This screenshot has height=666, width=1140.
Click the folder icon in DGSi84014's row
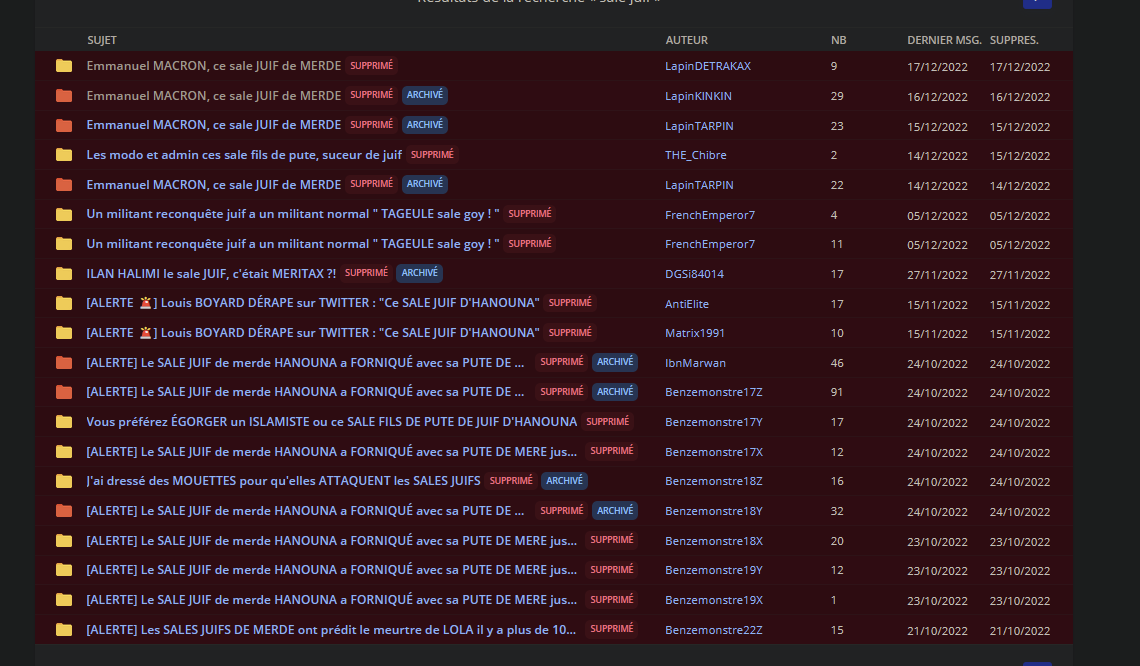click(64, 274)
